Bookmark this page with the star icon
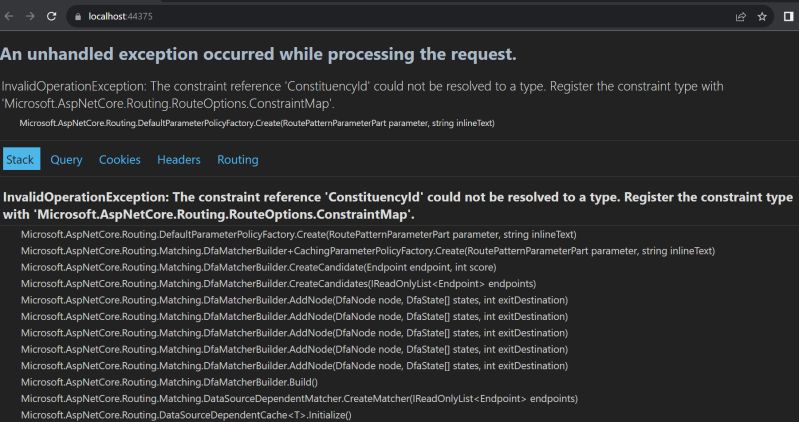Viewport: 799px width, 422px height. (762, 17)
